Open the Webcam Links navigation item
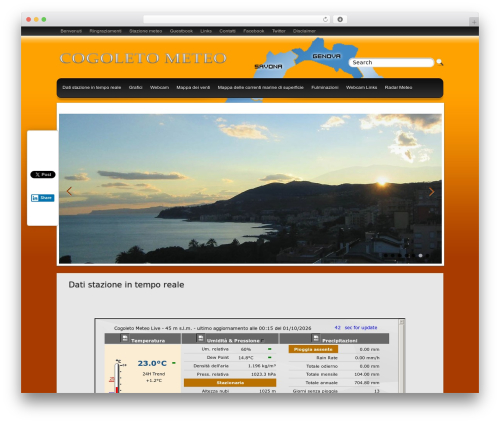The image size is (500, 423). click(361, 87)
